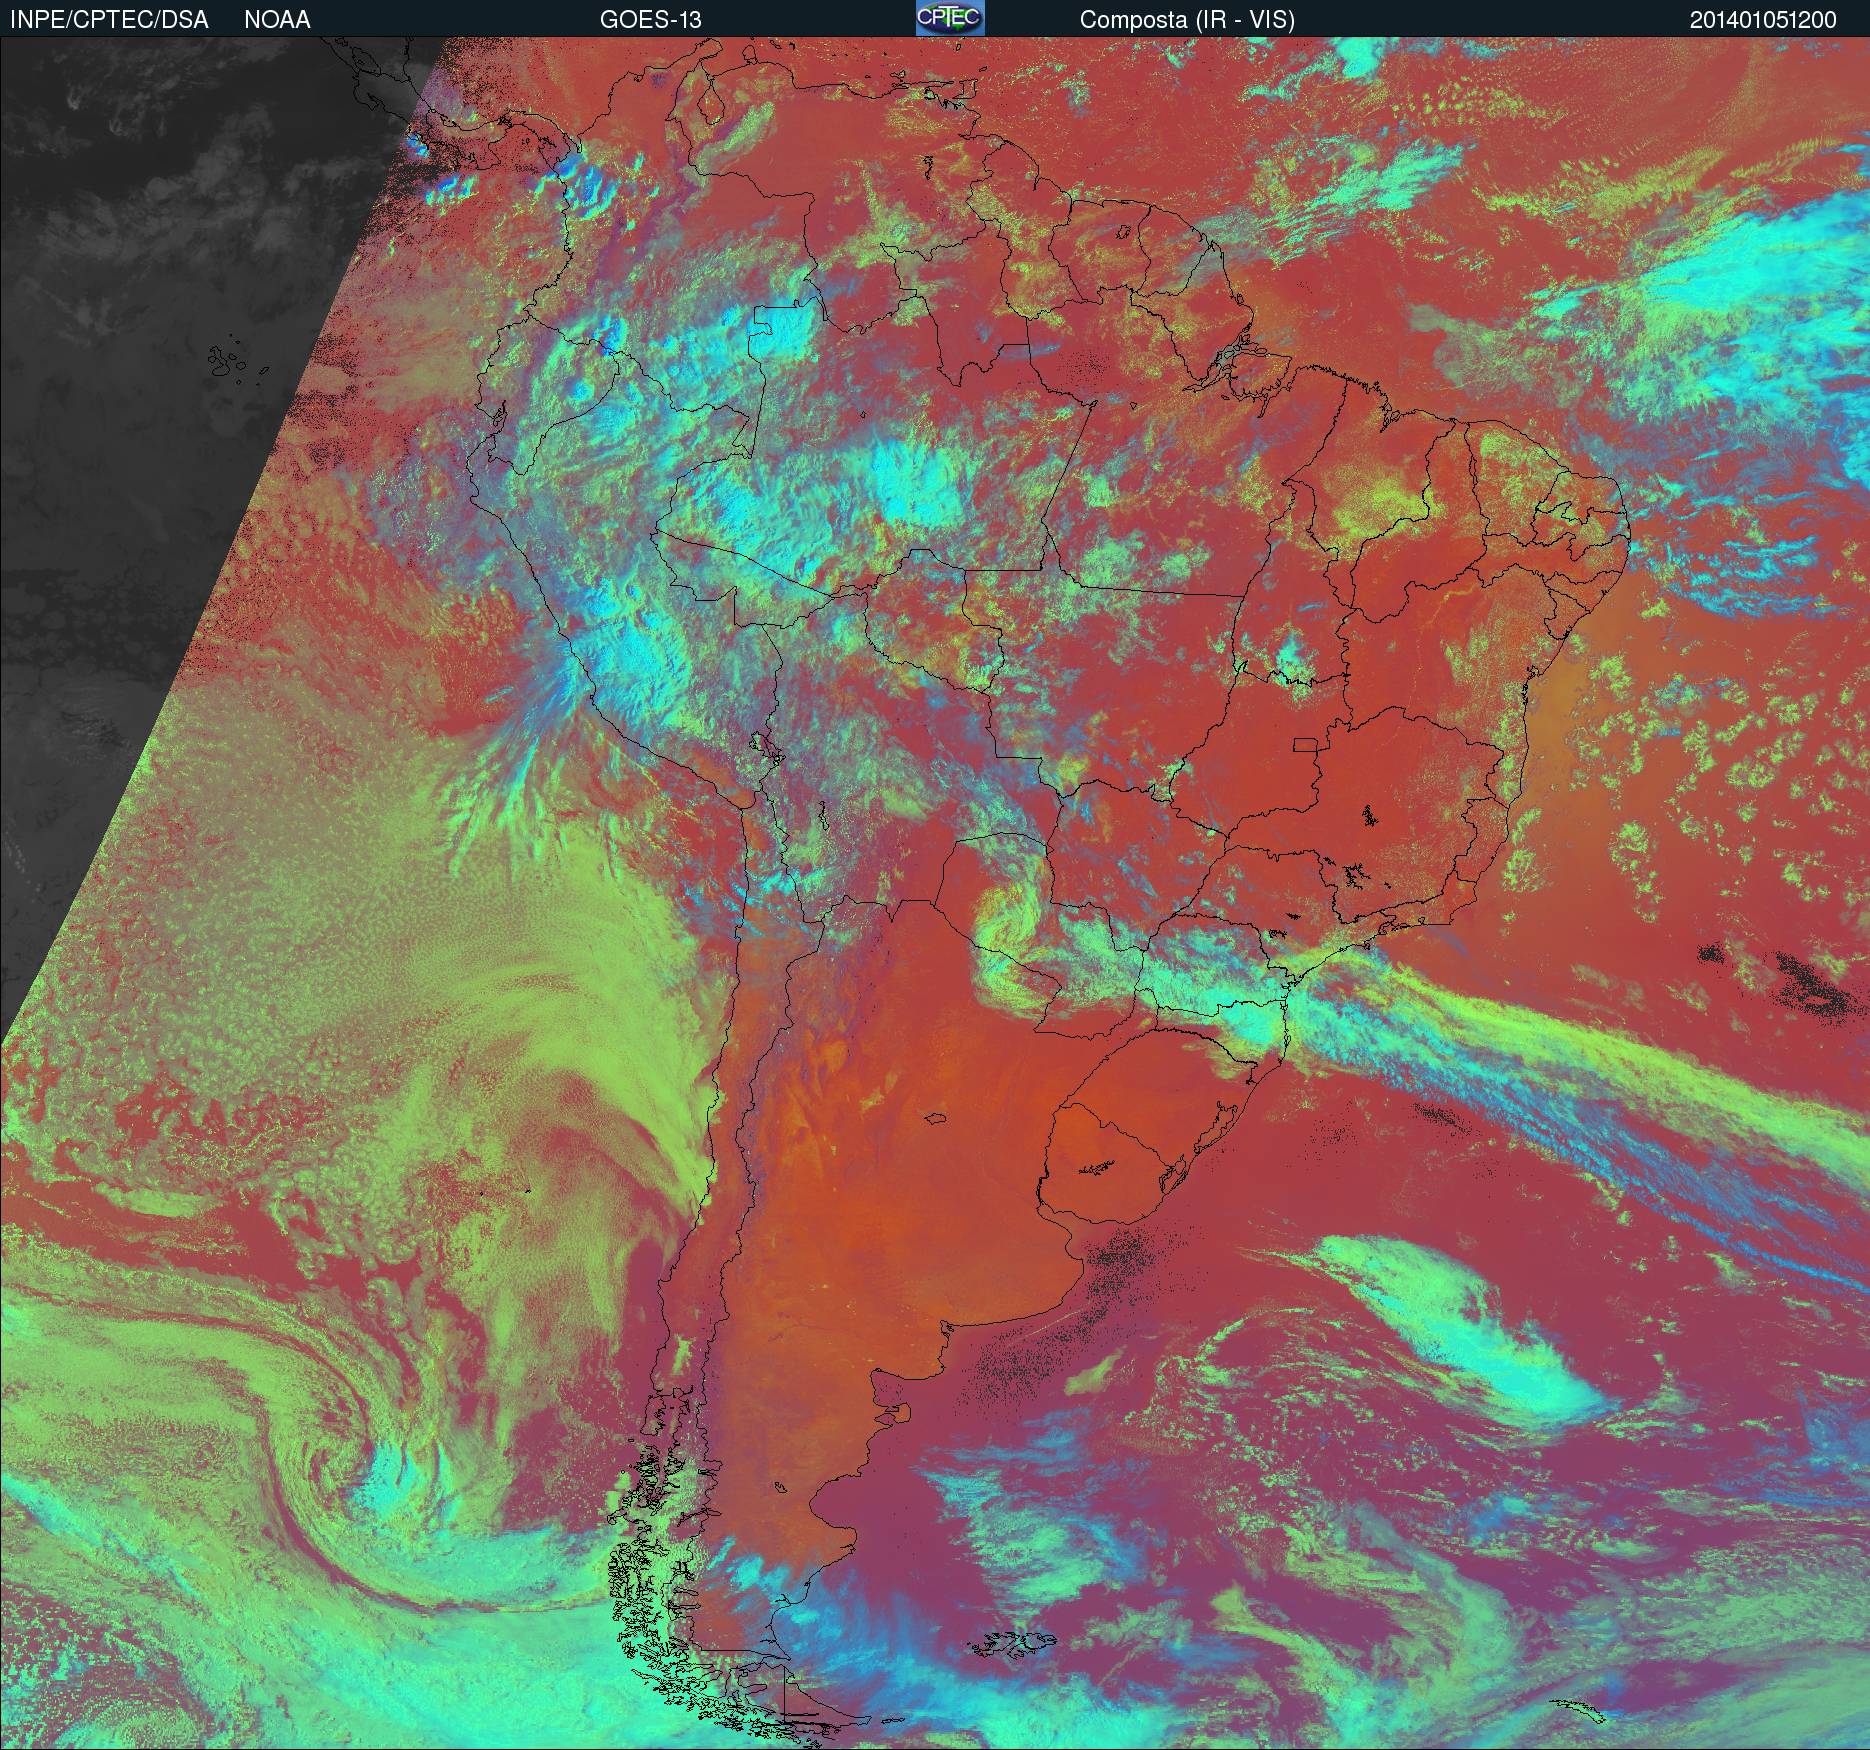Click the Composta (IR - VIS) label
The image size is (1870, 1750).
(1187, 20)
